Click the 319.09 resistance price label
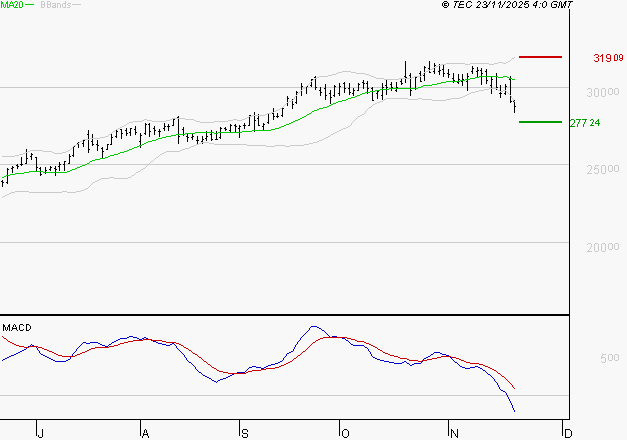 click(x=608, y=58)
